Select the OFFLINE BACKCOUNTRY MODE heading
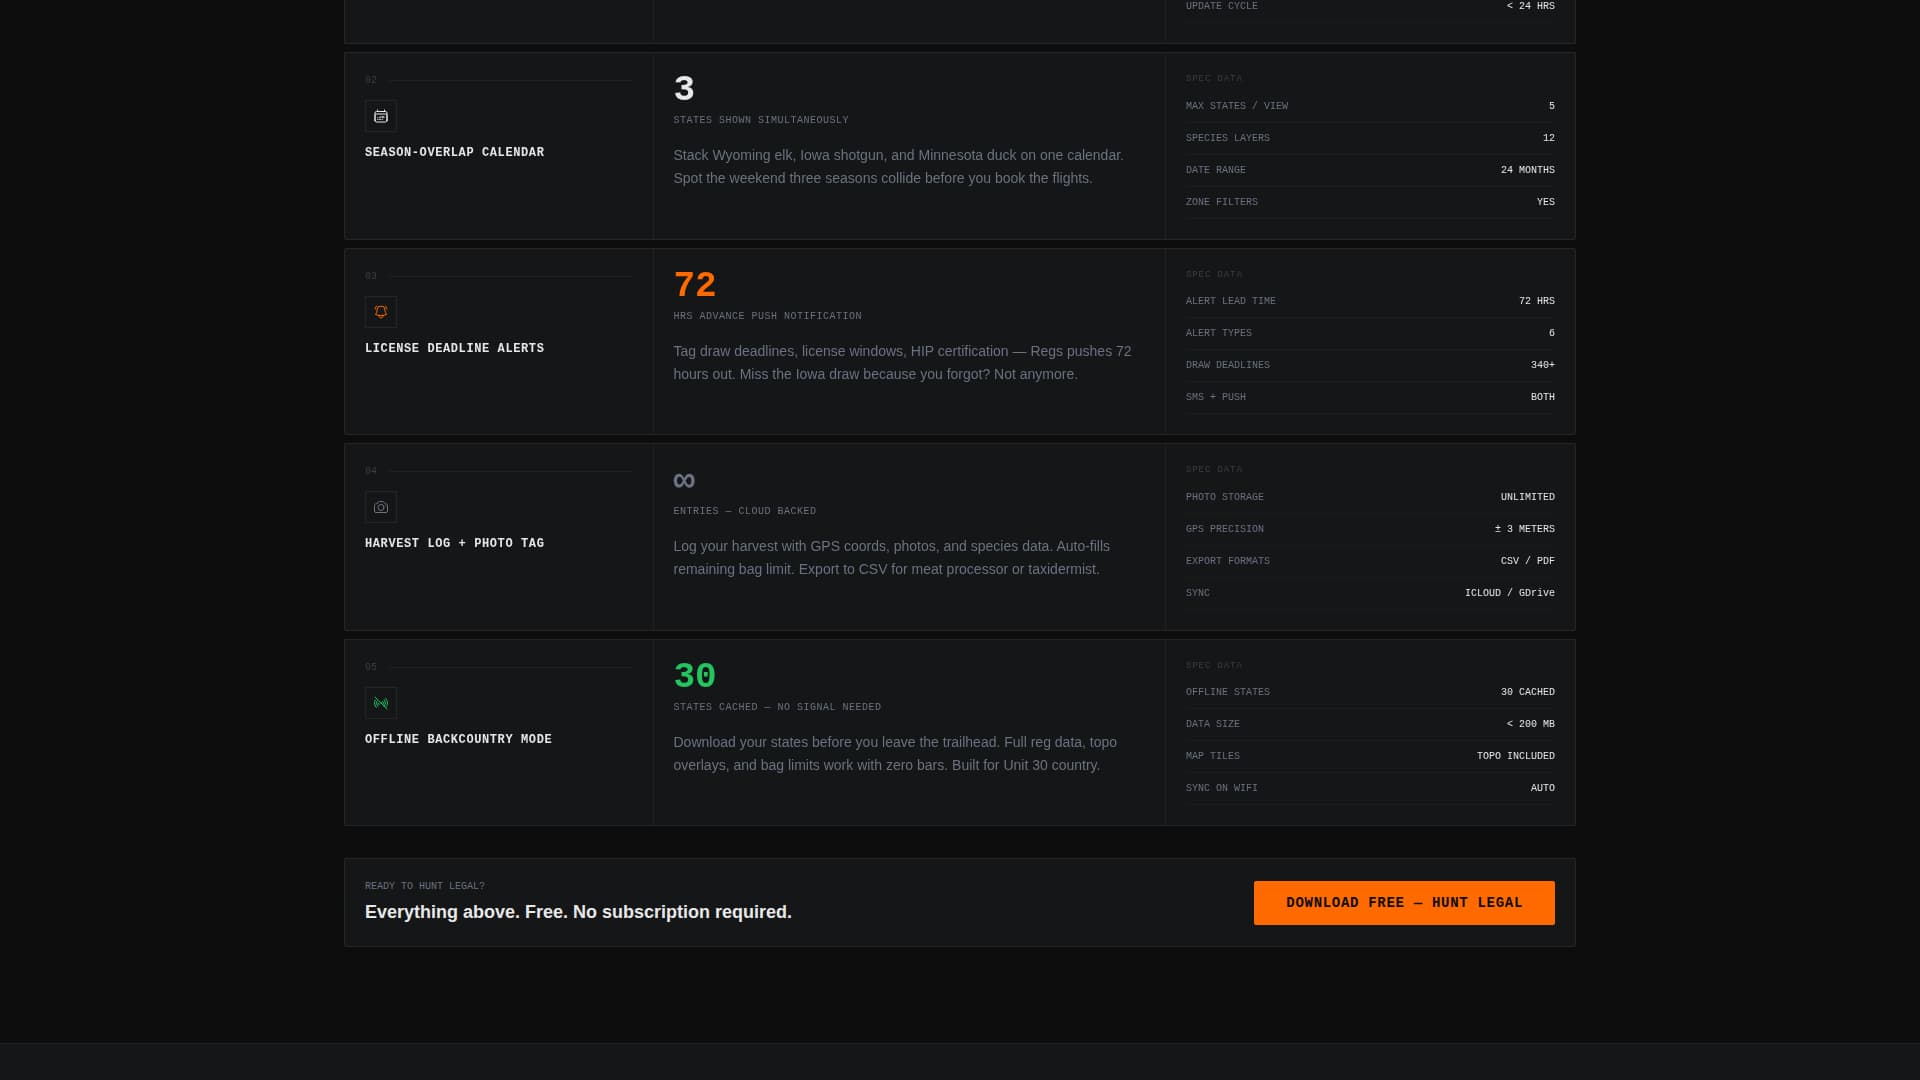 (x=458, y=739)
